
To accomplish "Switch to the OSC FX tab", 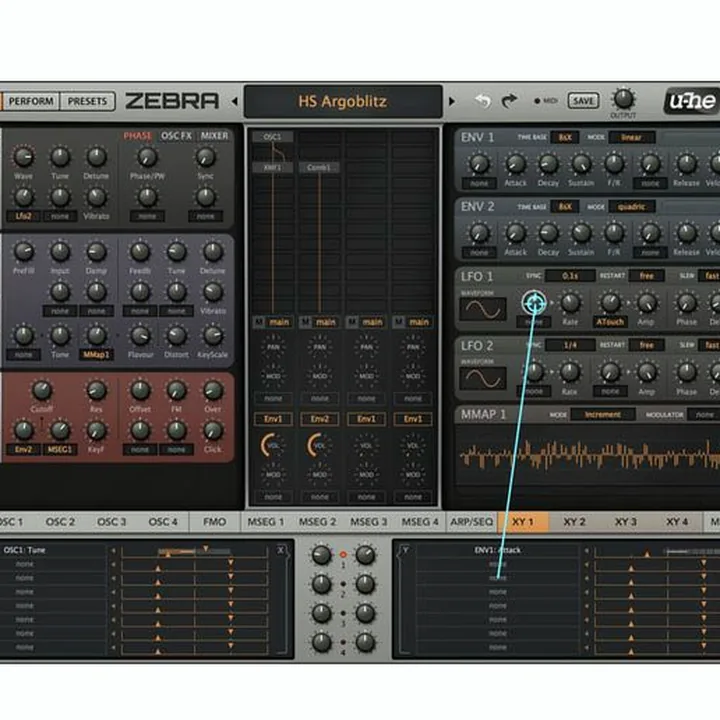I will click(x=176, y=136).
